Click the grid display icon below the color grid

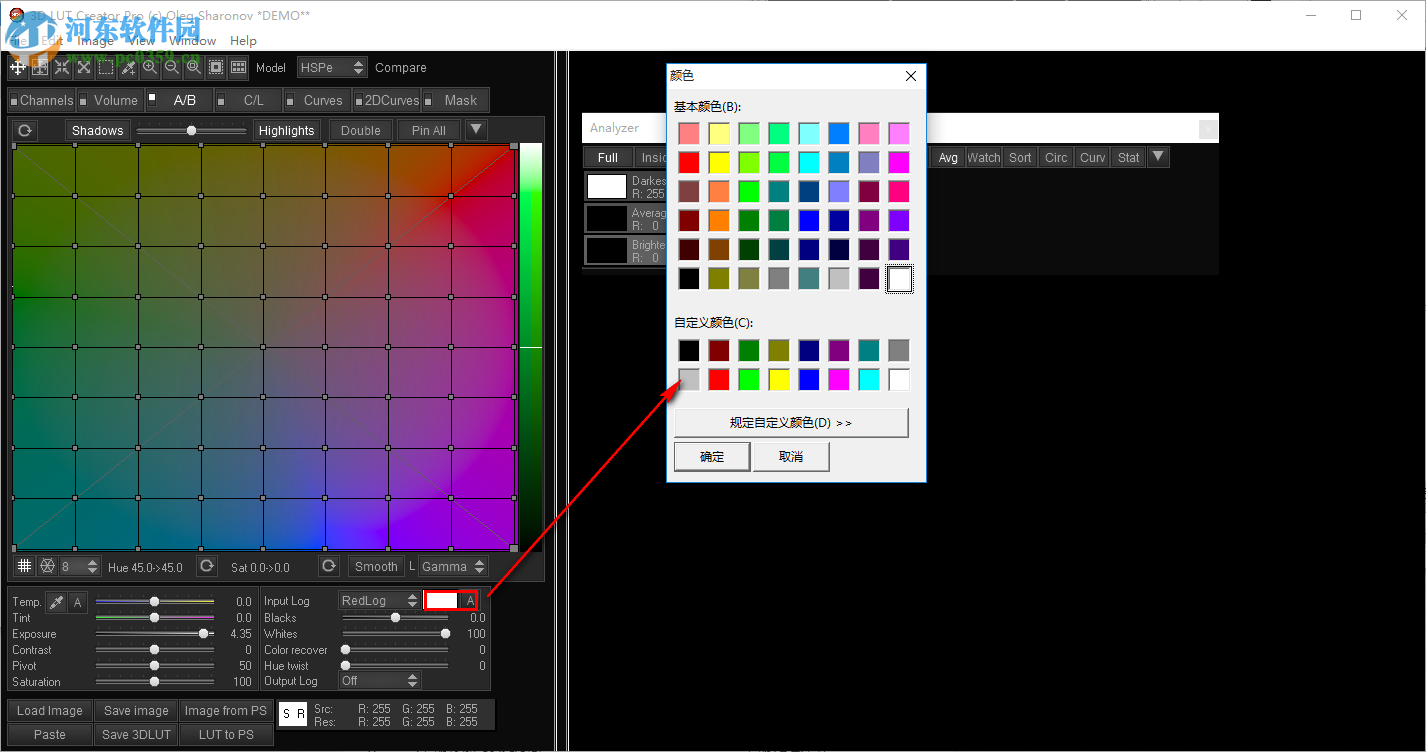coord(24,566)
